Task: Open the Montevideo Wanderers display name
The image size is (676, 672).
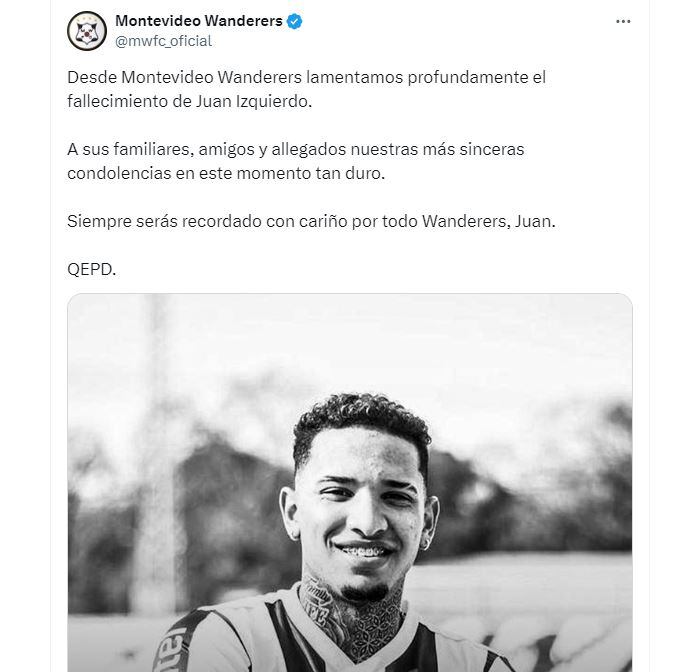Action: (199, 21)
